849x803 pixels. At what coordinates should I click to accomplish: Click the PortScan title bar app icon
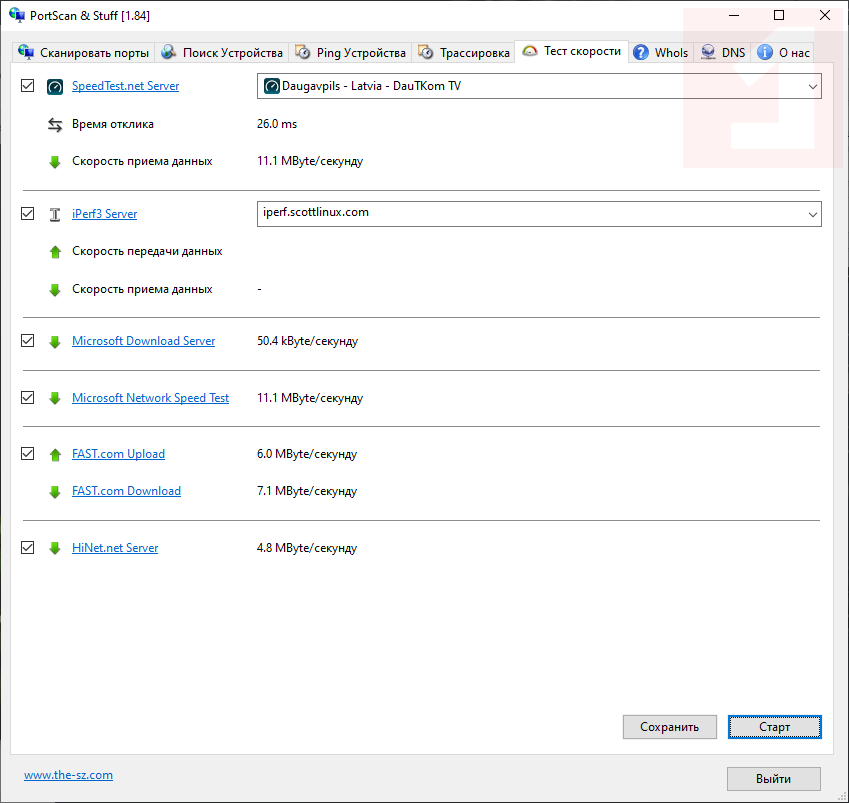(17, 15)
